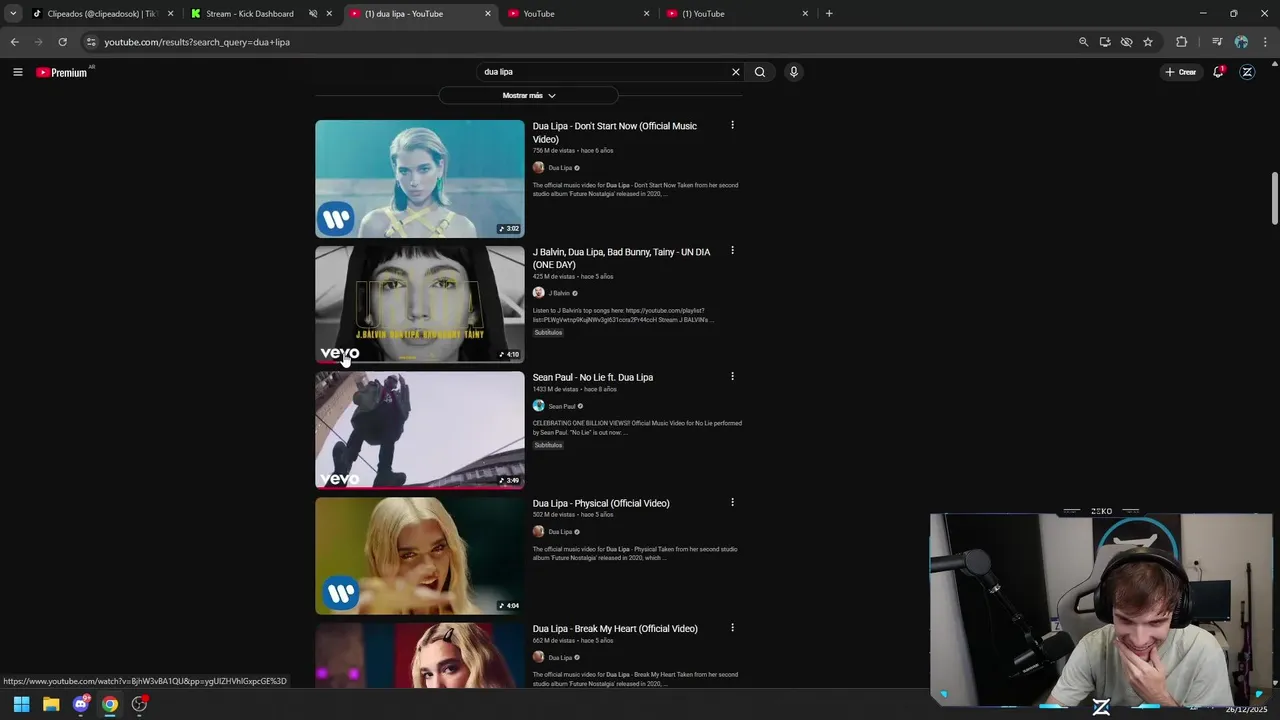View site information icon in address bar

(91, 42)
